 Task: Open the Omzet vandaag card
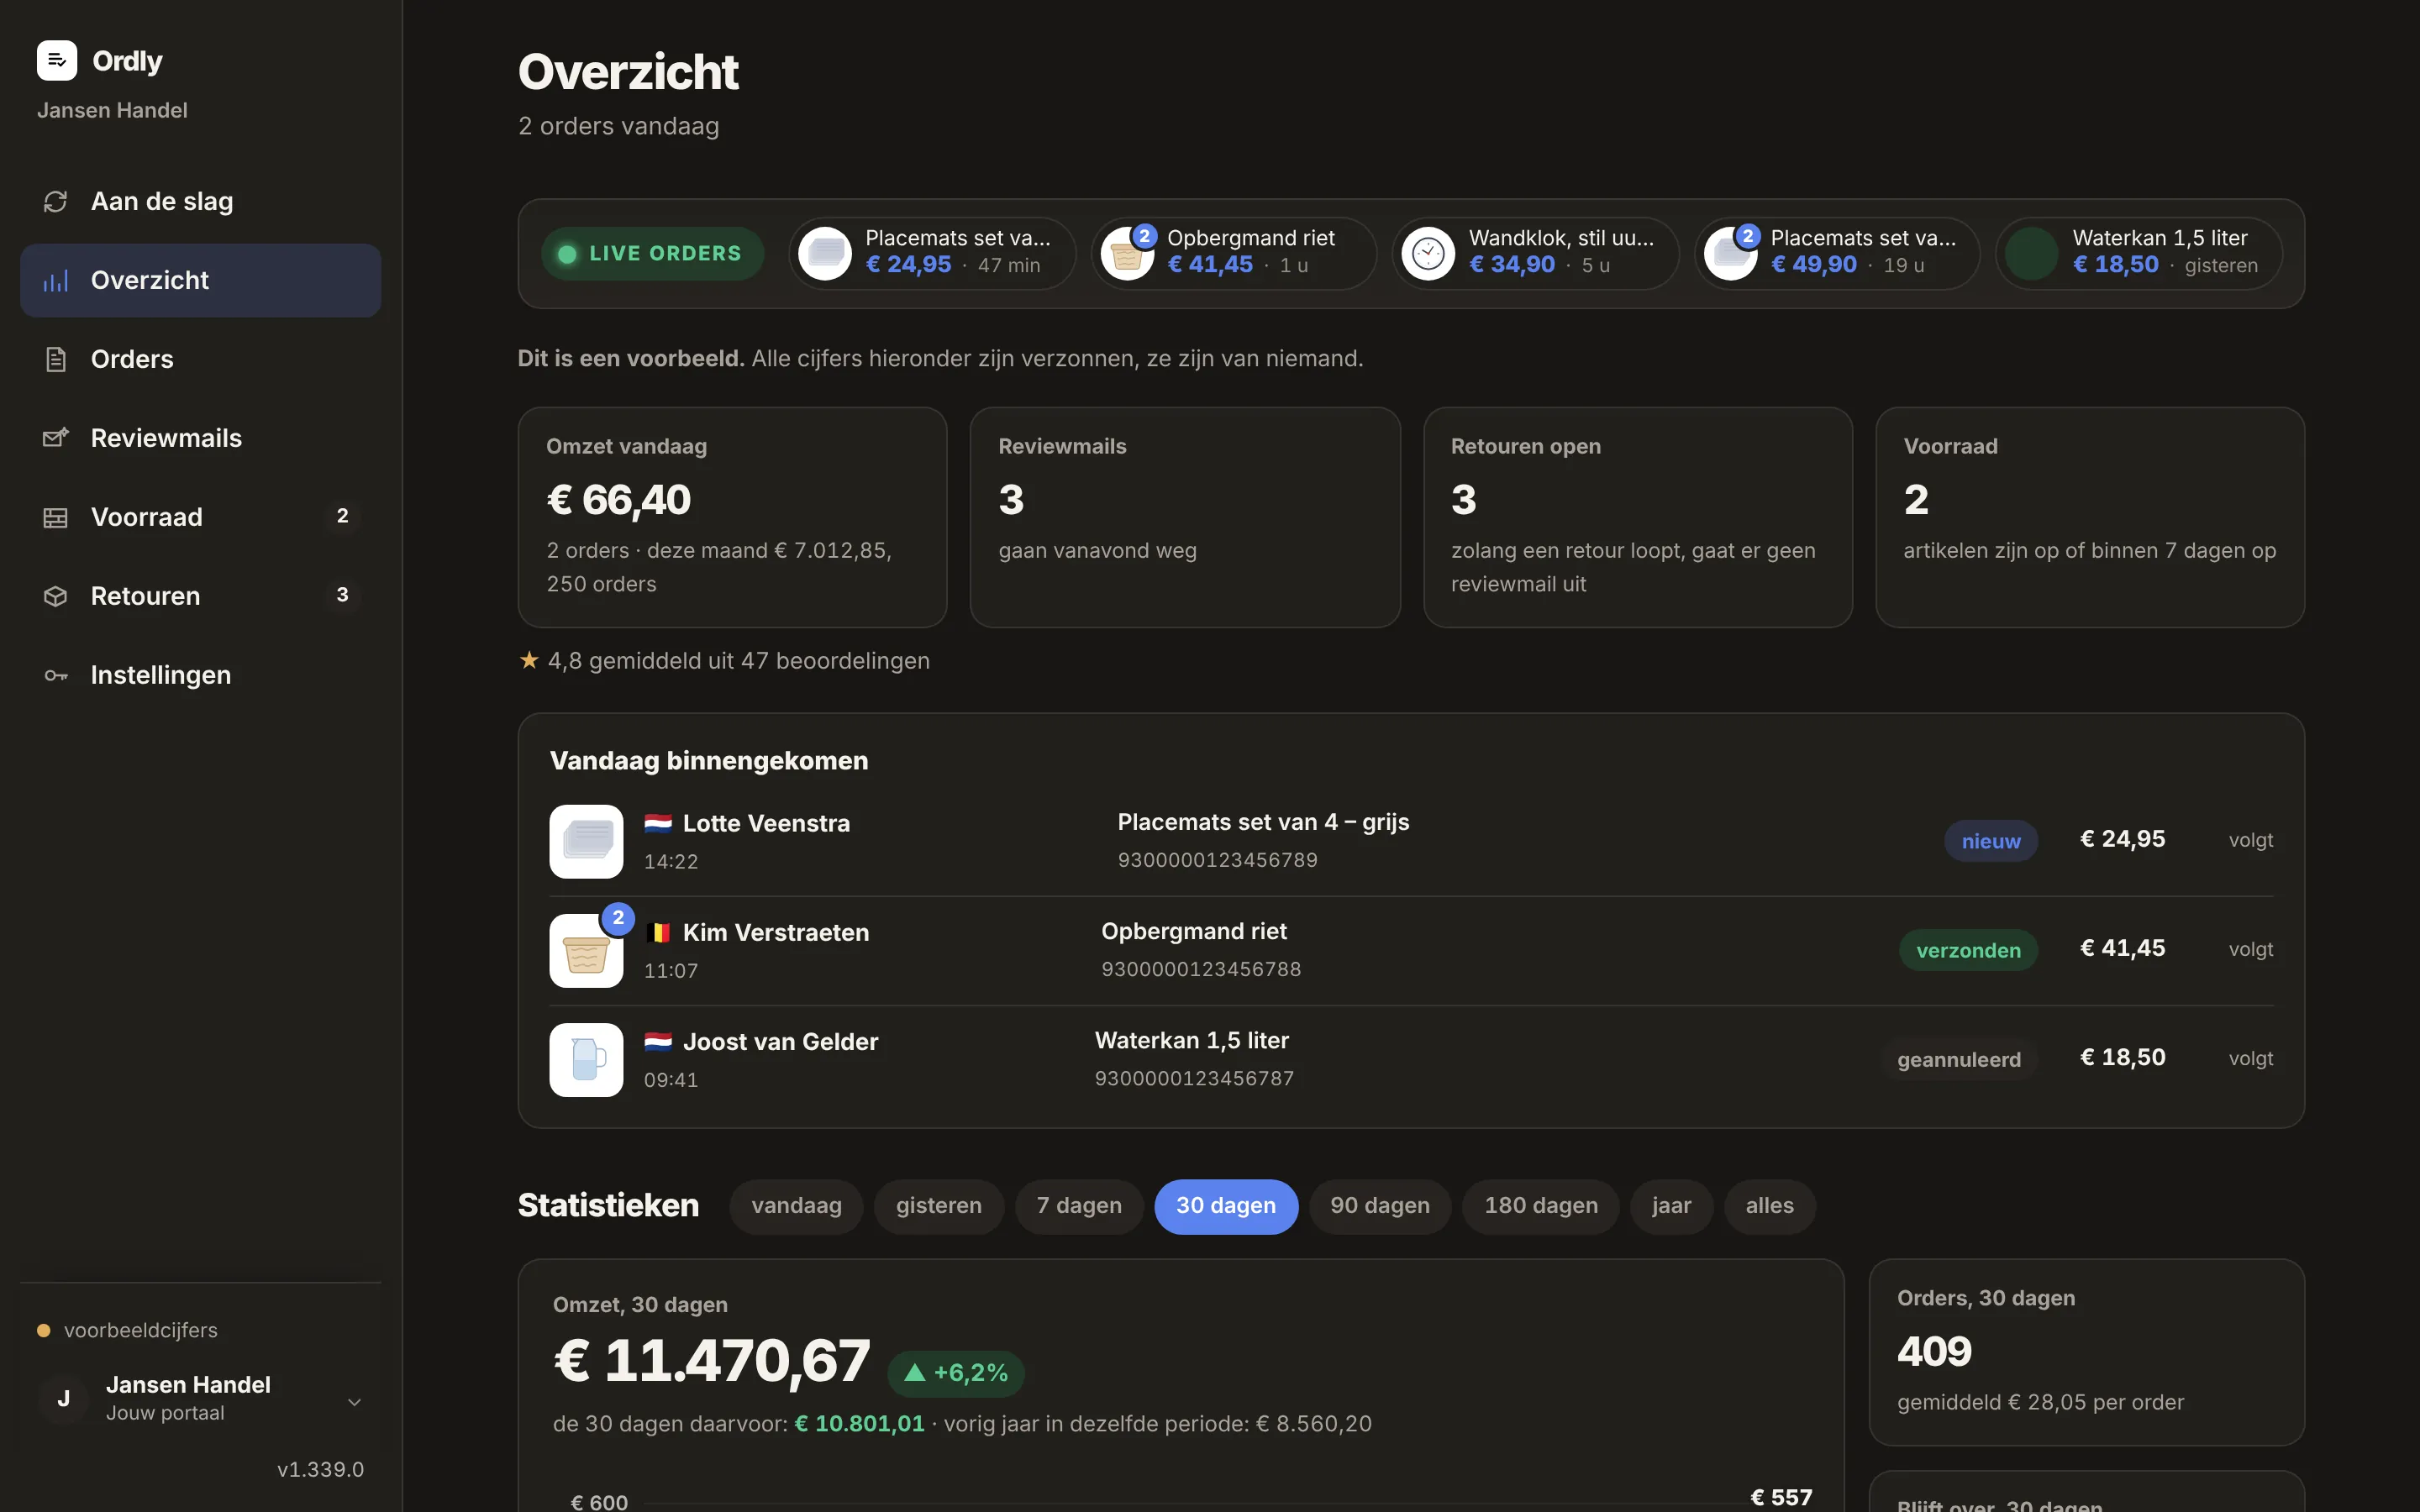(x=732, y=517)
